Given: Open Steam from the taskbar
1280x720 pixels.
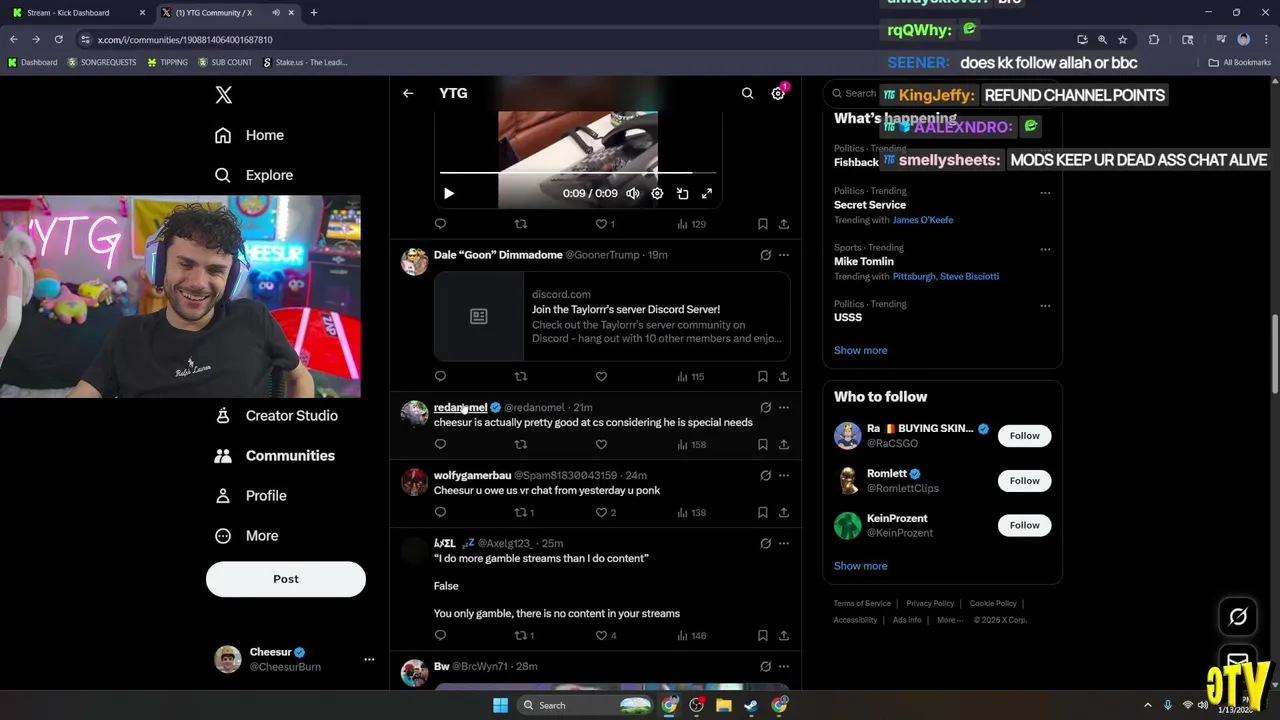Looking at the screenshot, I should [x=750, y=705].
